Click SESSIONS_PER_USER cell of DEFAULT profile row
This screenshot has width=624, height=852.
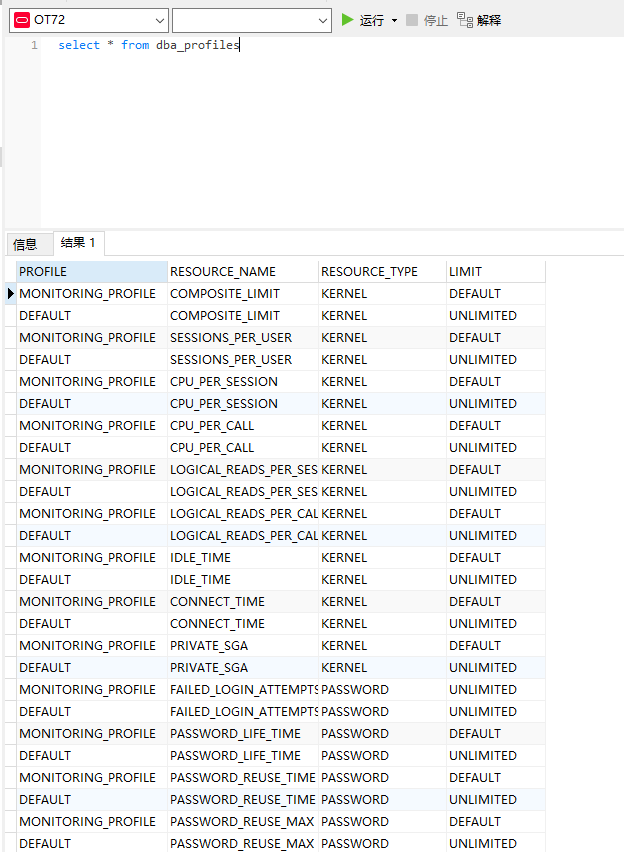pos(243,360)
